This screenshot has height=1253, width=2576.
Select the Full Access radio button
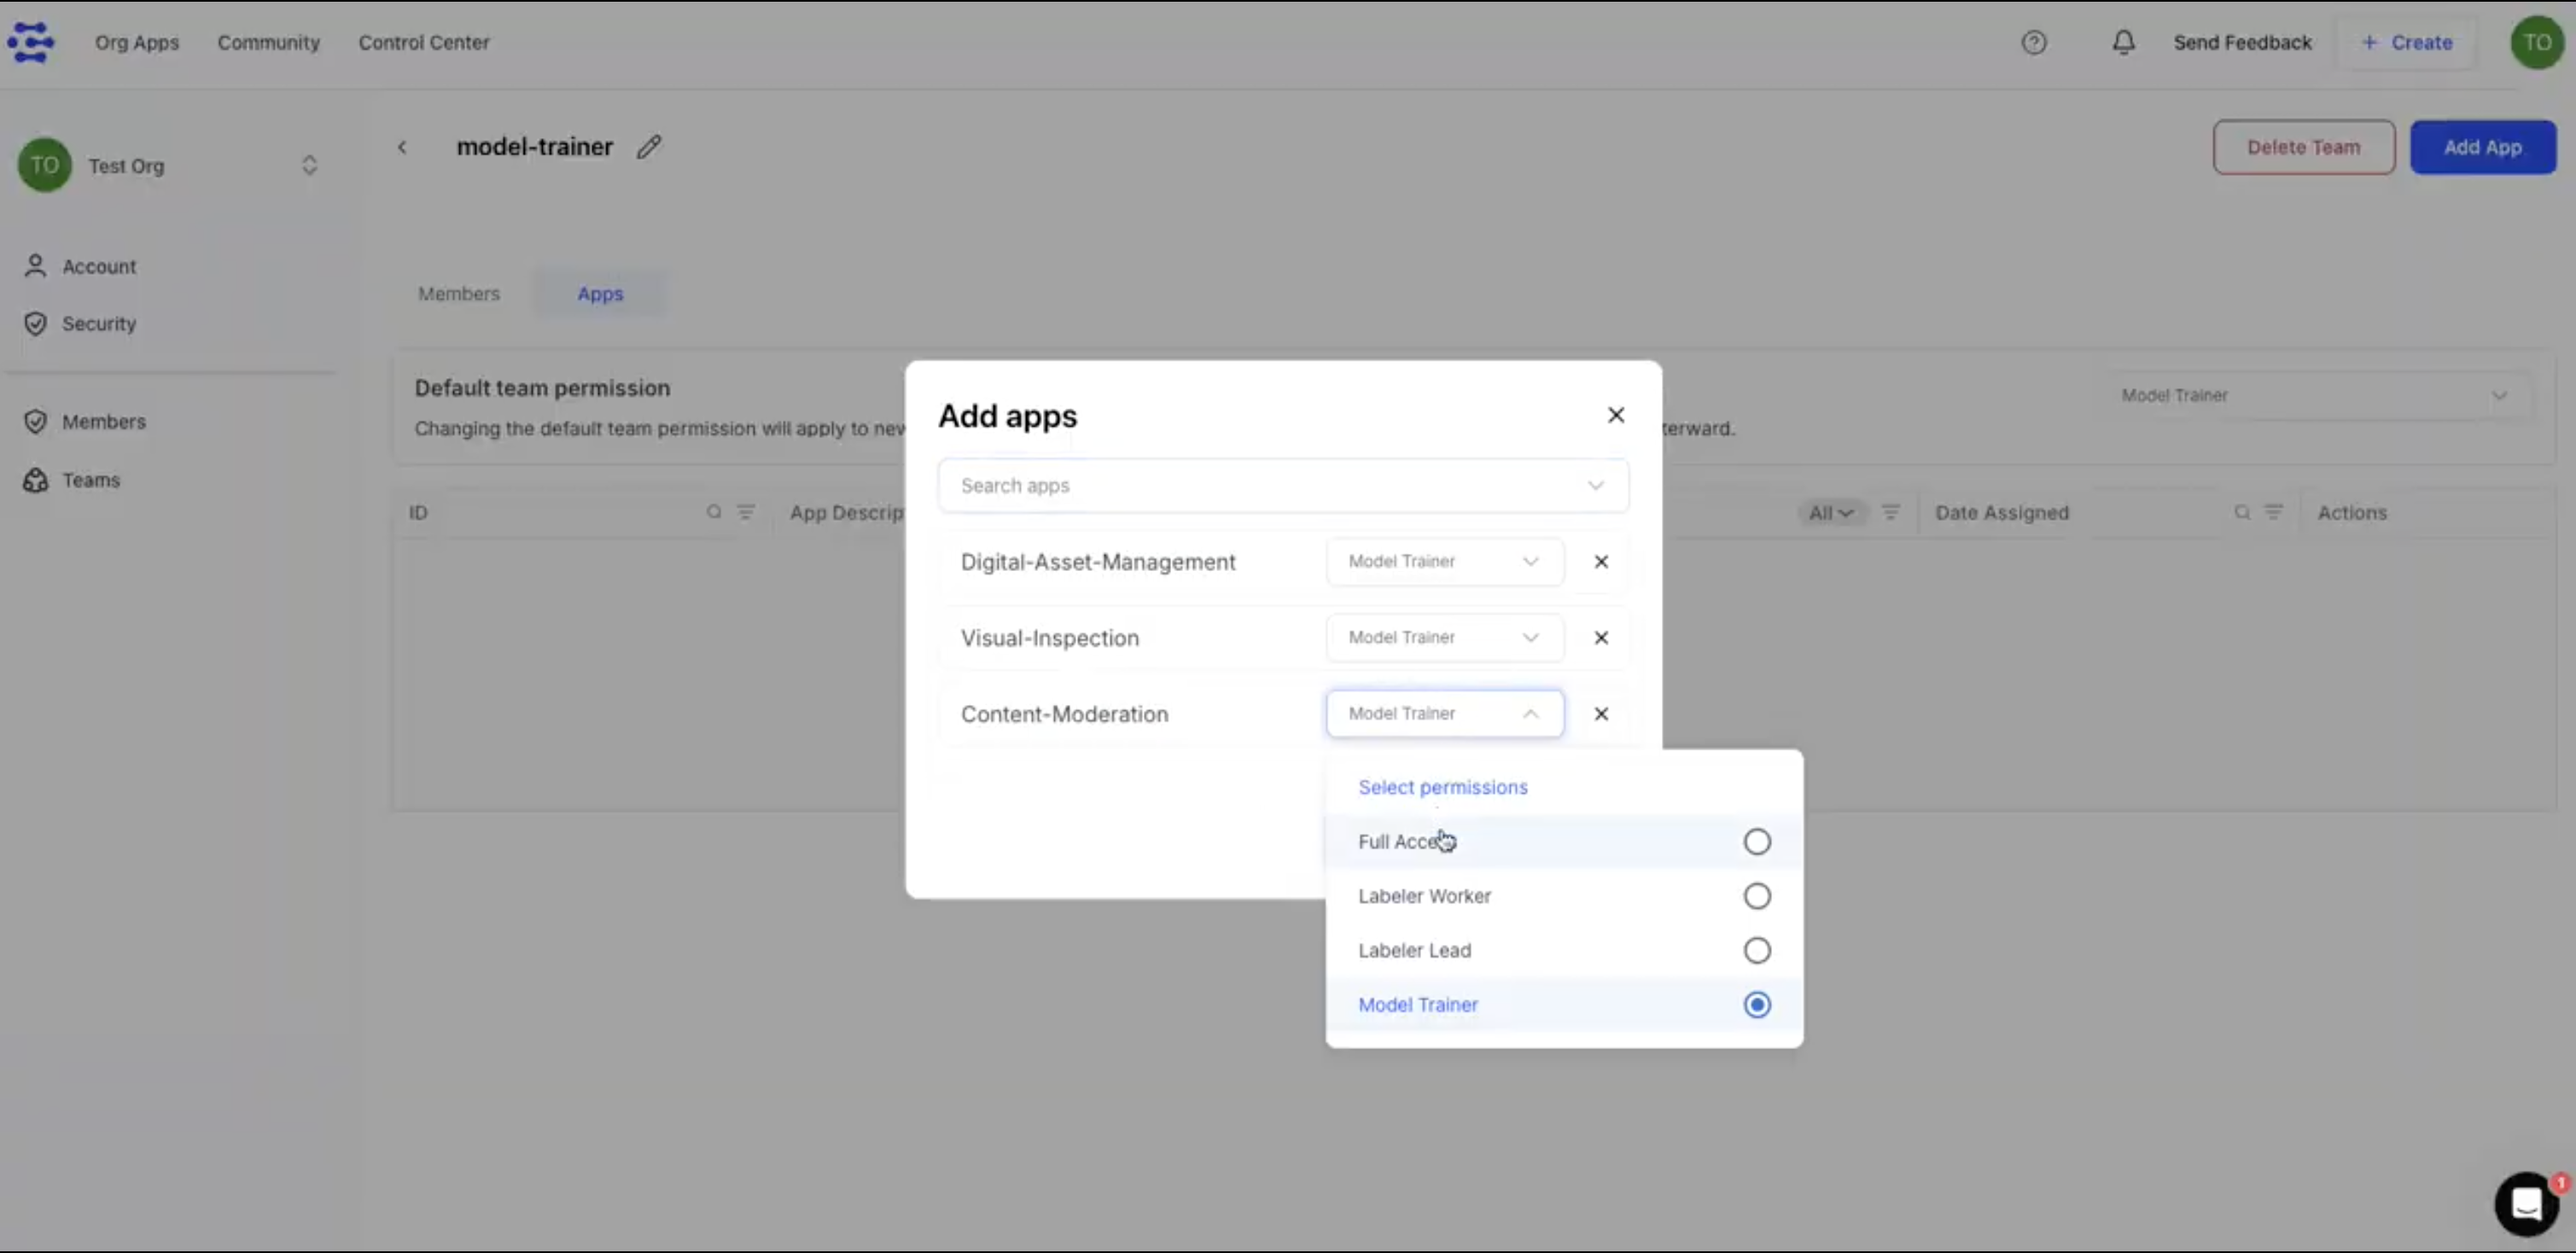click(1757, 841)
